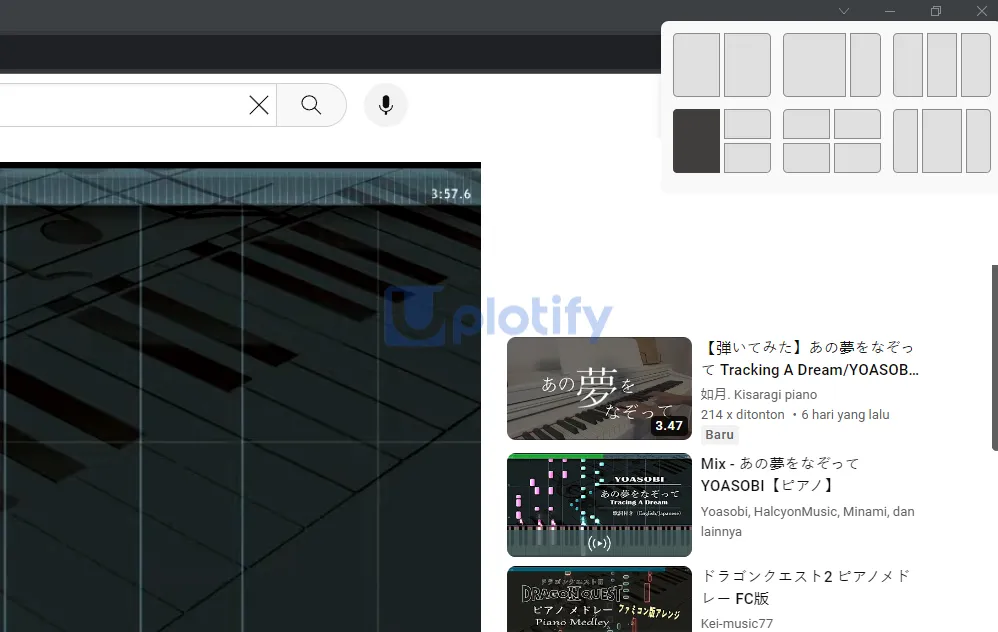Minimize the browser window
The image size is (998, 632).
pos(890,11)
